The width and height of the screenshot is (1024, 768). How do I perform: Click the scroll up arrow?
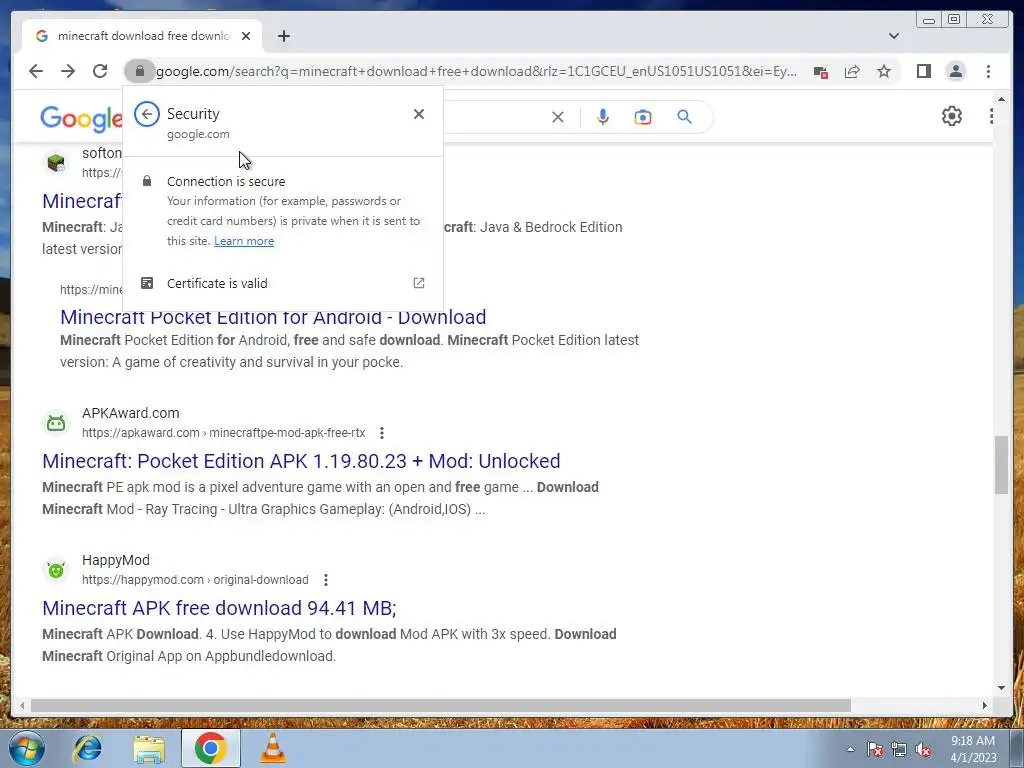coord(1001,99)
